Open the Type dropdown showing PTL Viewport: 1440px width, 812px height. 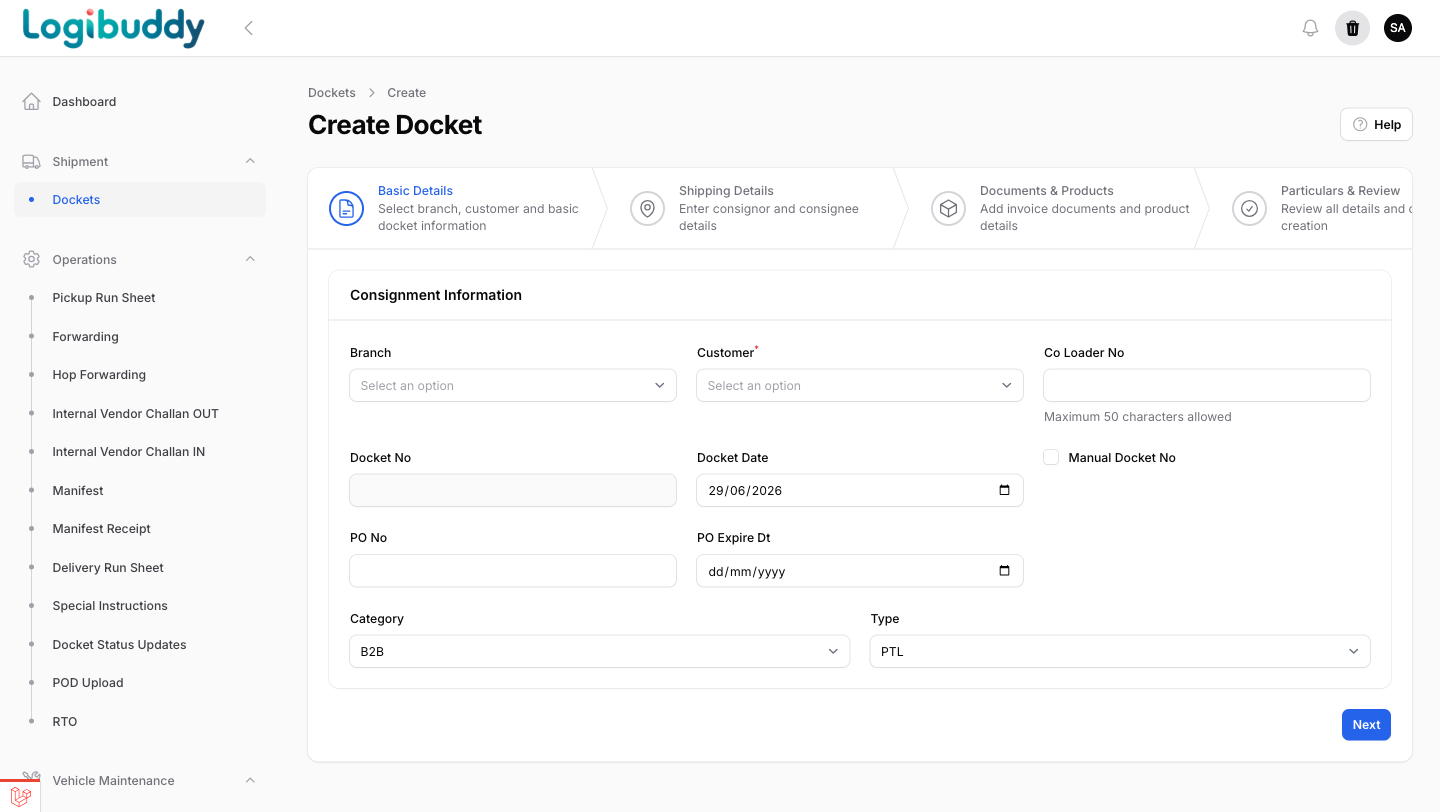click(1120, 652)
